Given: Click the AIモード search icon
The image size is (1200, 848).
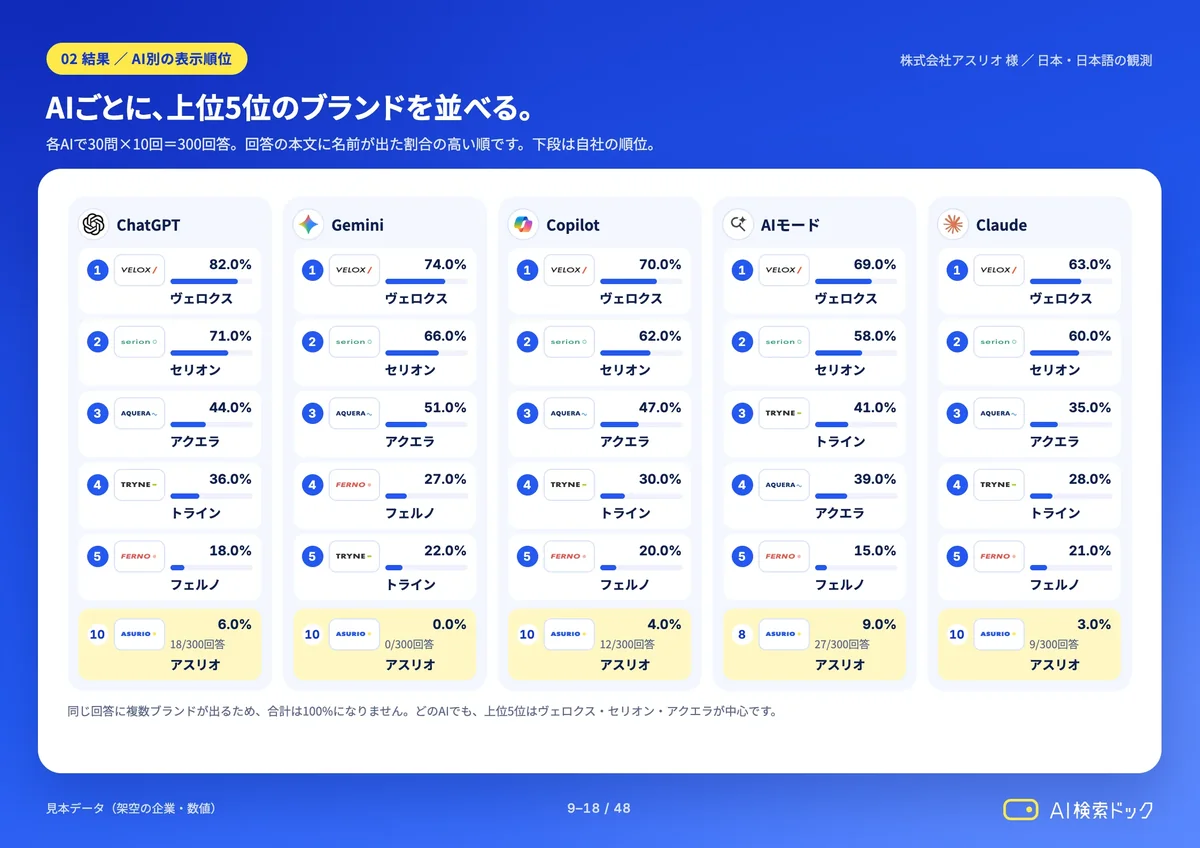Looking at the screenshot, I should (x=738, y=225).
